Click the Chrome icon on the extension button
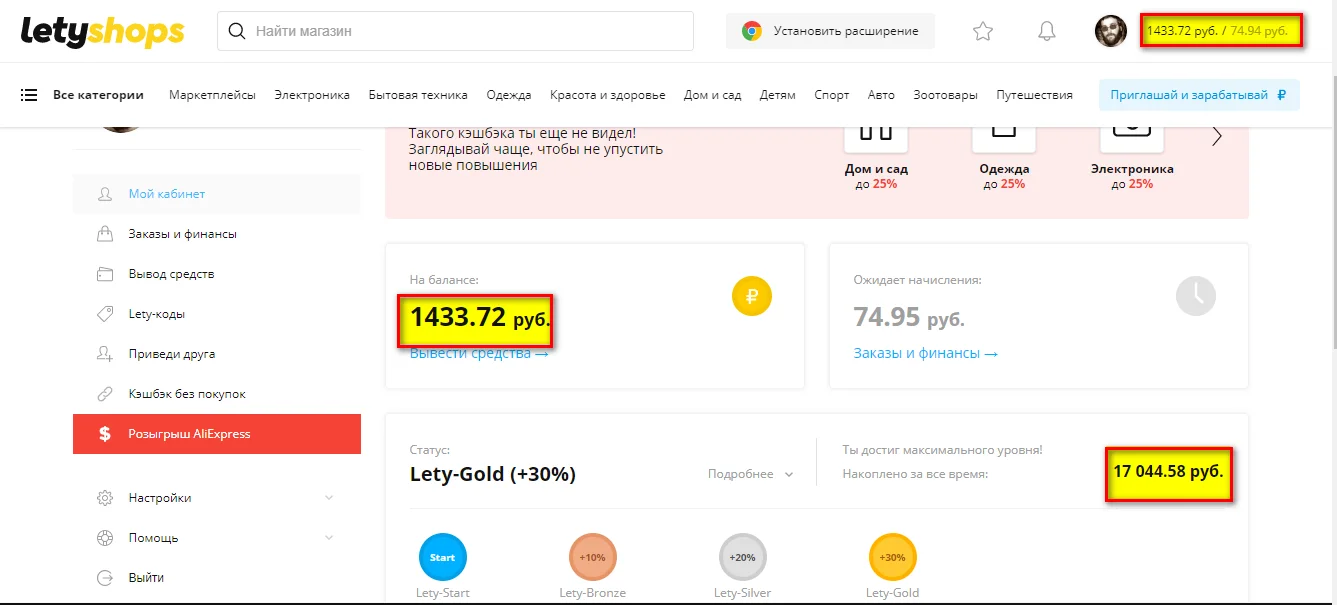This screenshot has width=1337, height=605. coord(752,31)
